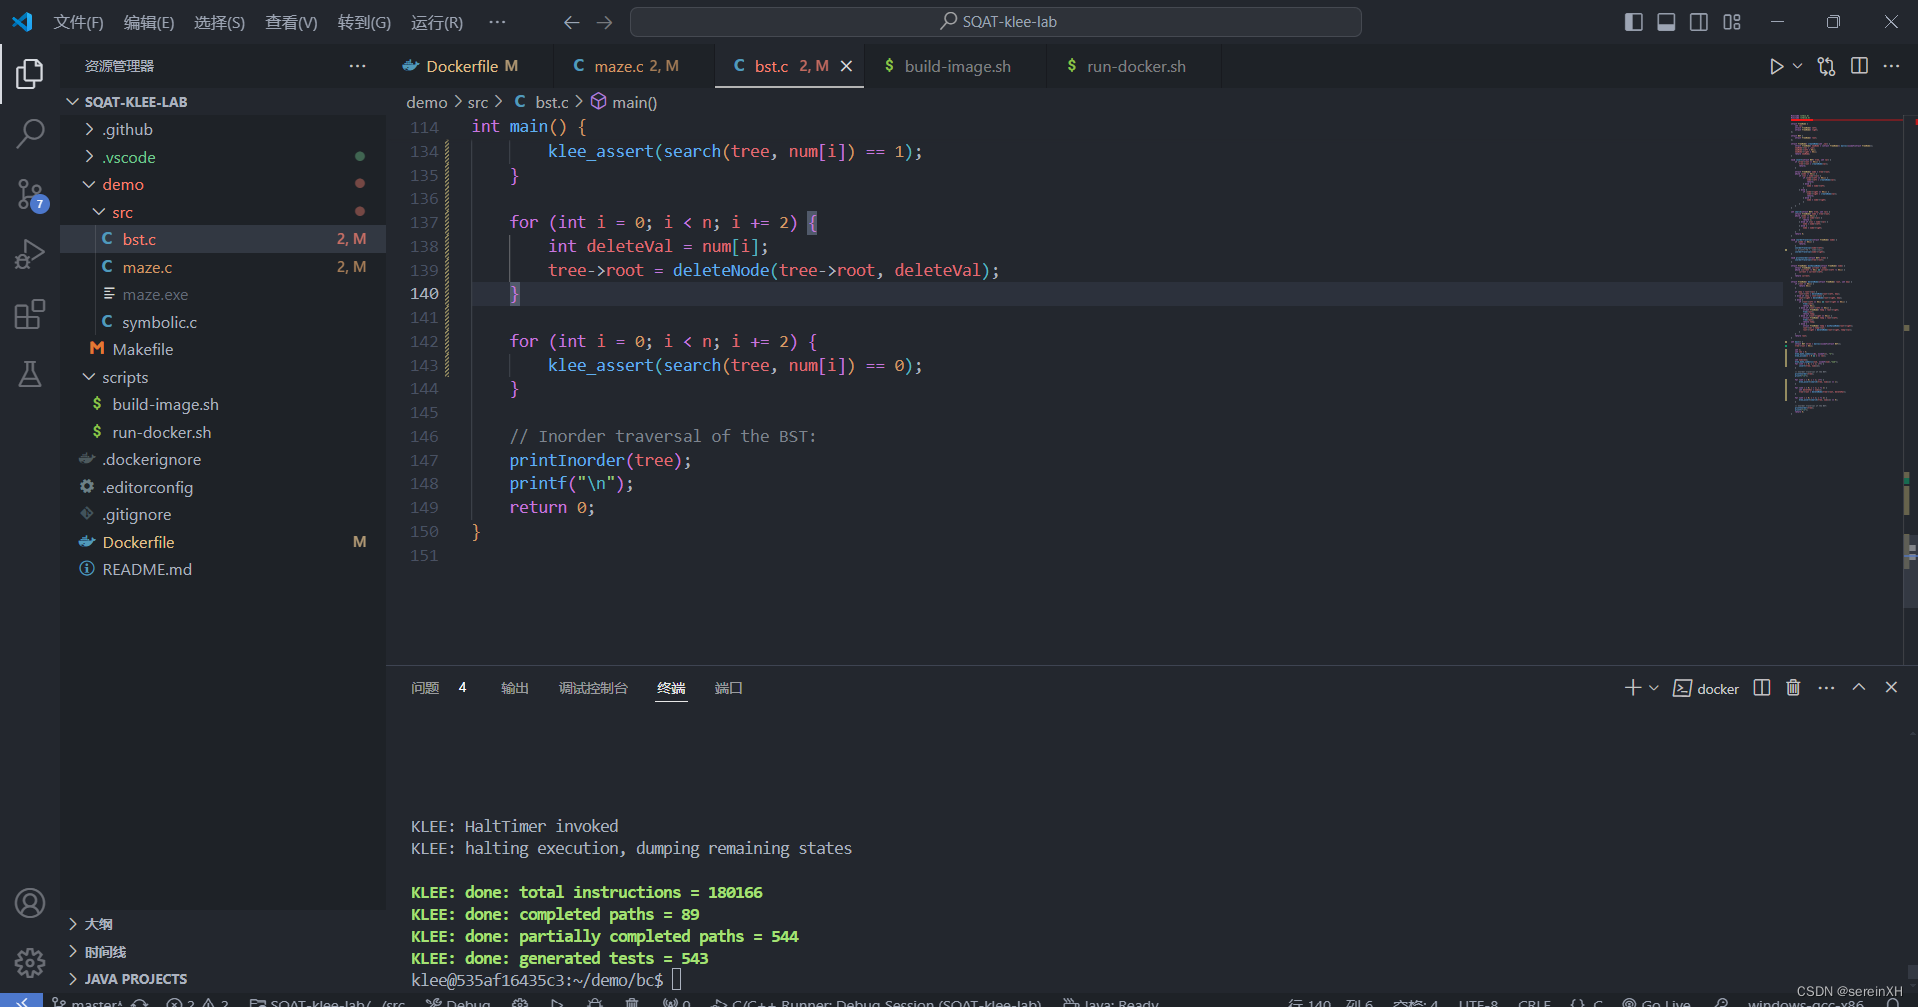
Task: Create a new terminal with plus icon
Action: tap(1632, 688)
